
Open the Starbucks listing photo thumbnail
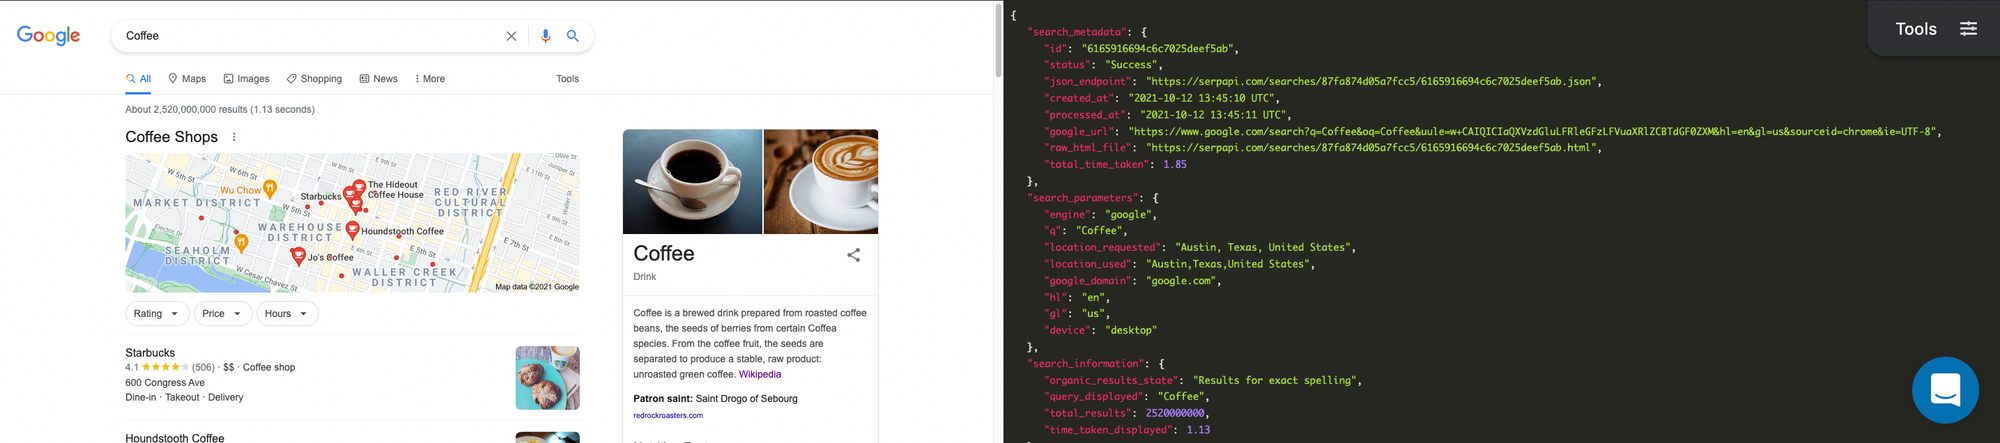tap(547, 378)
